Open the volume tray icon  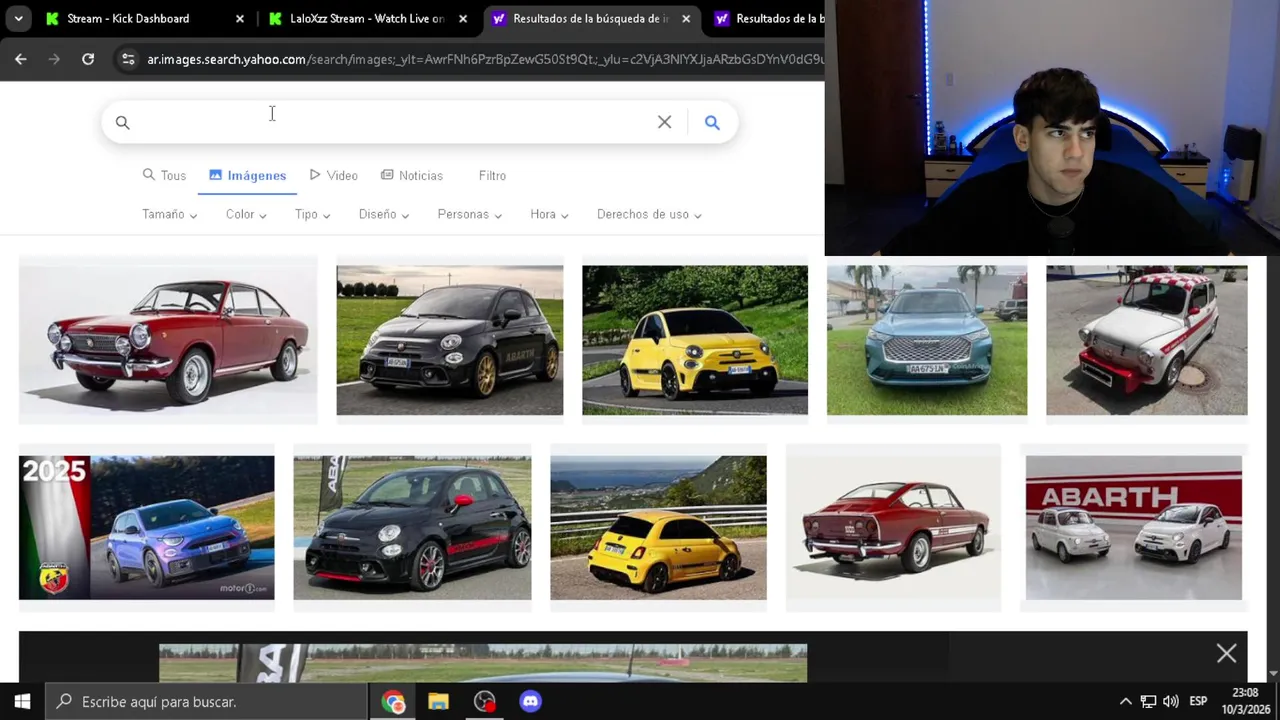[1171, 701]
